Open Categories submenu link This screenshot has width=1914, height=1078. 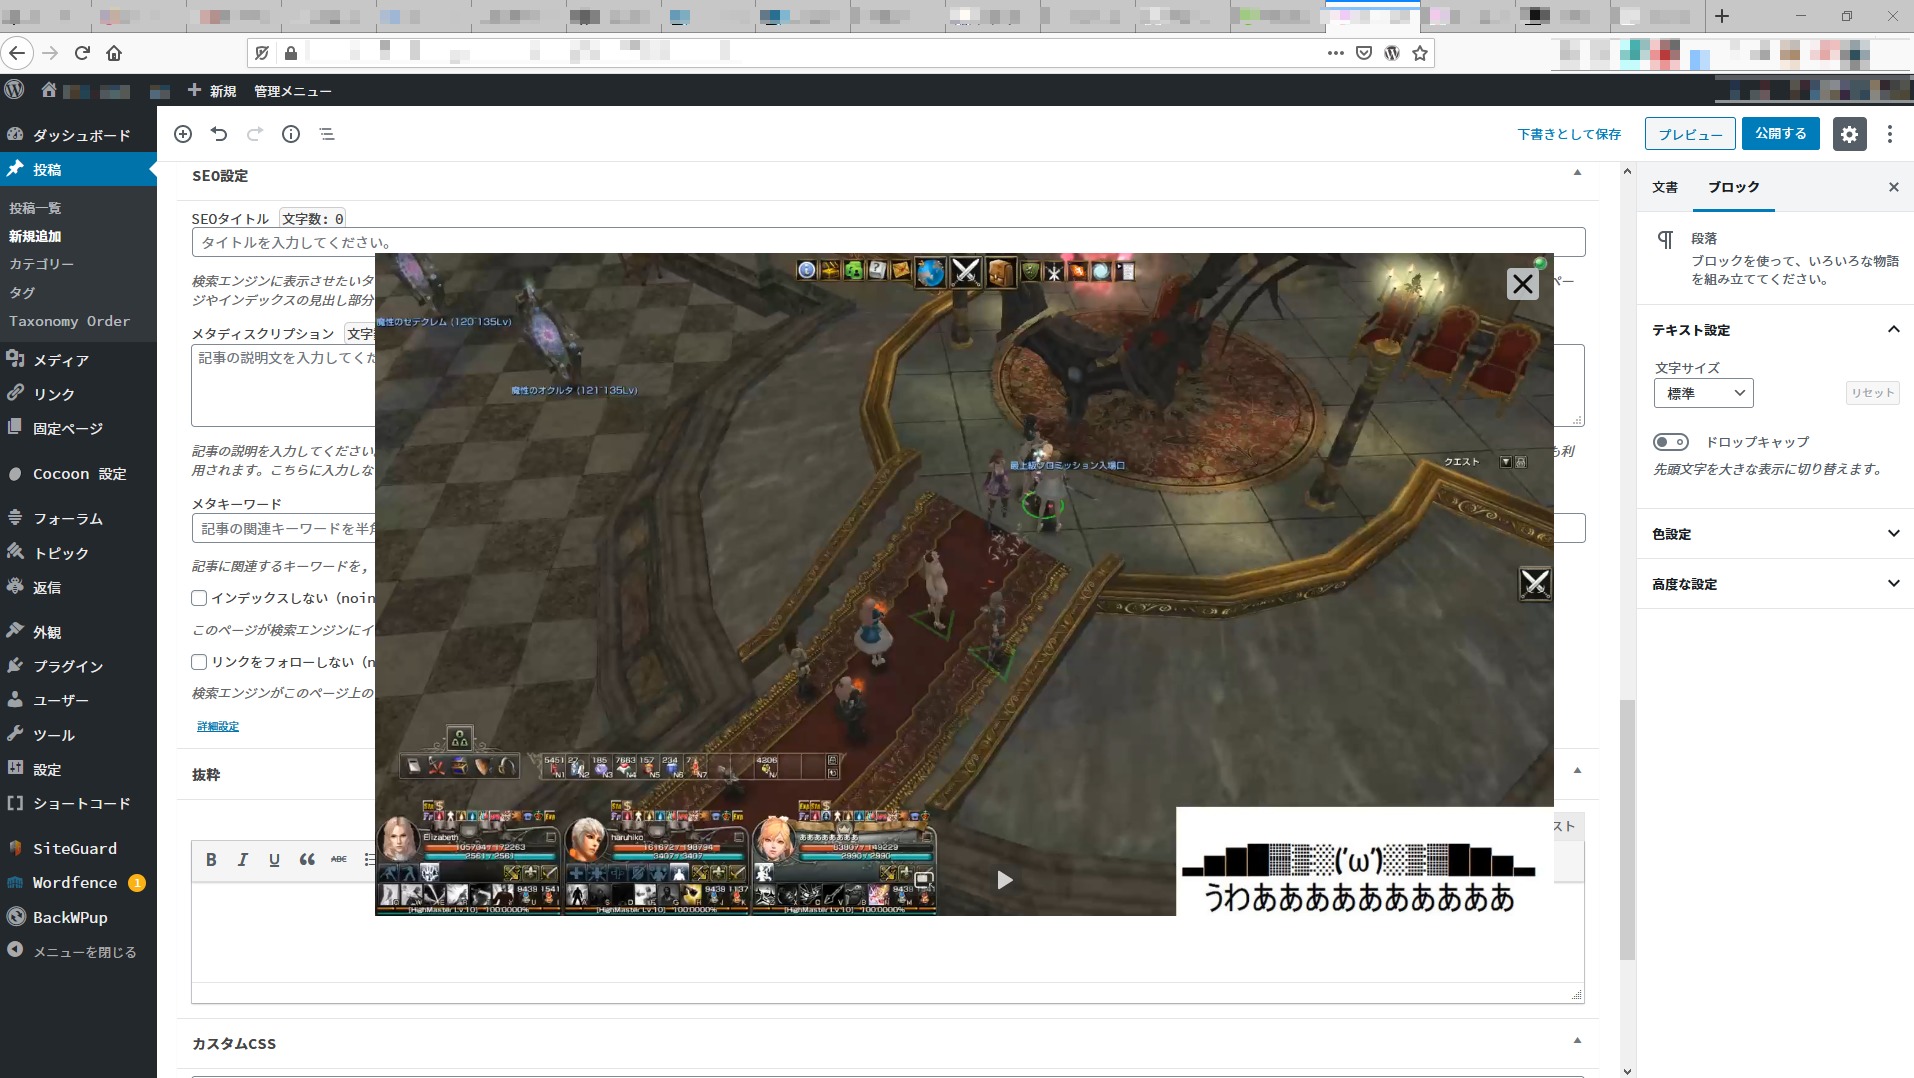[41, 264]
